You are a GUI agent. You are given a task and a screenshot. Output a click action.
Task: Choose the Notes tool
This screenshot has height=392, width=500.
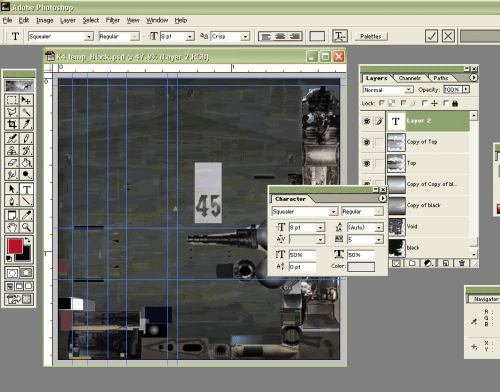coord(12,215)
